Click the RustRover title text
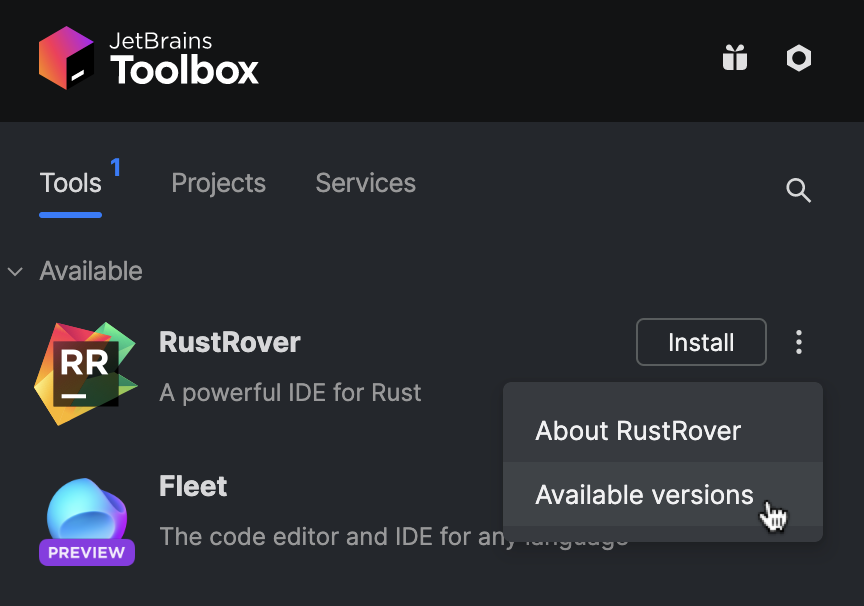This screenshot has width=864, height=606. [229, 342]
